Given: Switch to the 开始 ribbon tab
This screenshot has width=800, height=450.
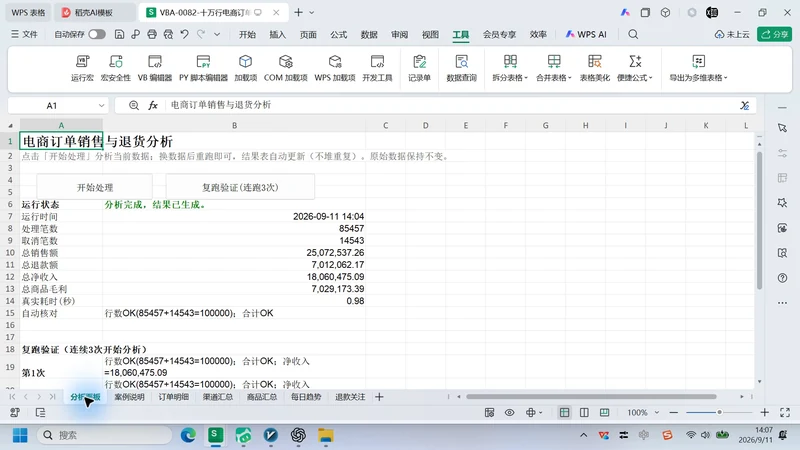Looking at the screenshot, I should coord(247,34).
